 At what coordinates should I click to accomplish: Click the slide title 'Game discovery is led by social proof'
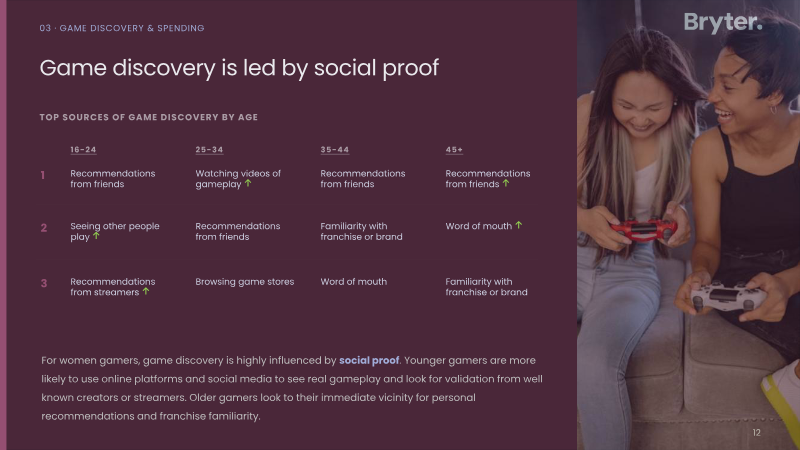coord(239,68)
